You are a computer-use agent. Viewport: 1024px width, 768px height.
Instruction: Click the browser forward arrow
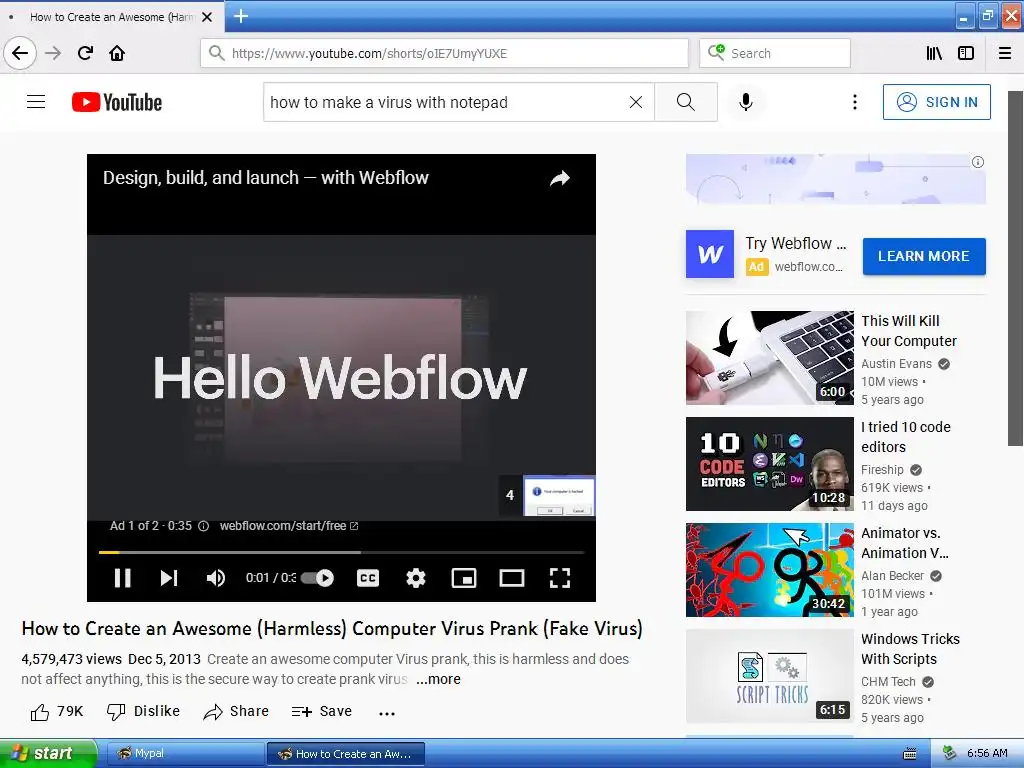coord(53,53)
